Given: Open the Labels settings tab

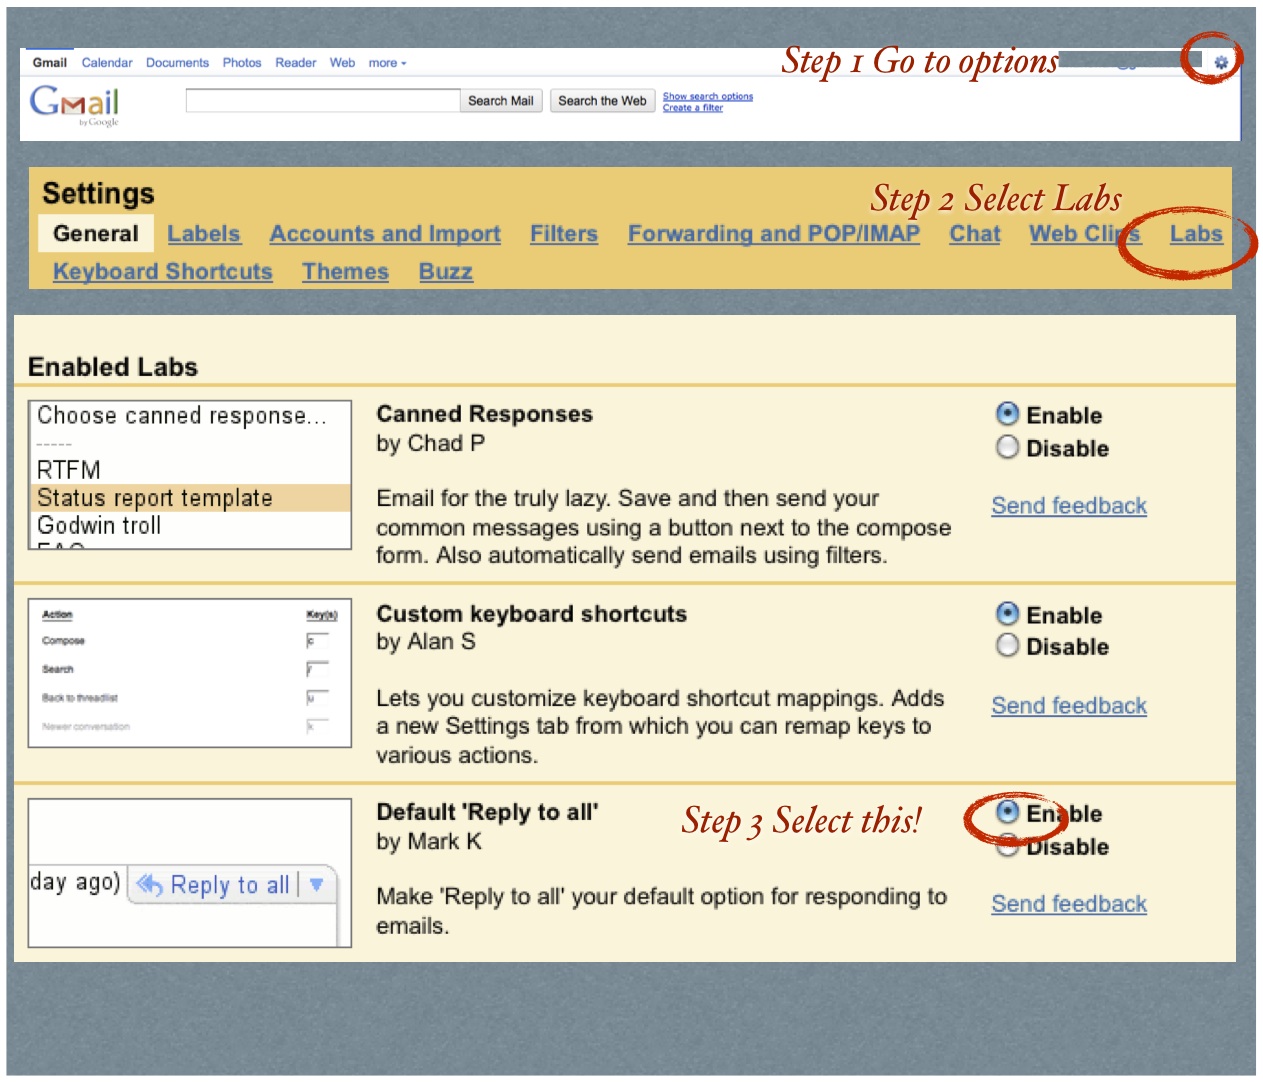Looking at the screenshot, I should coord(204,234).
